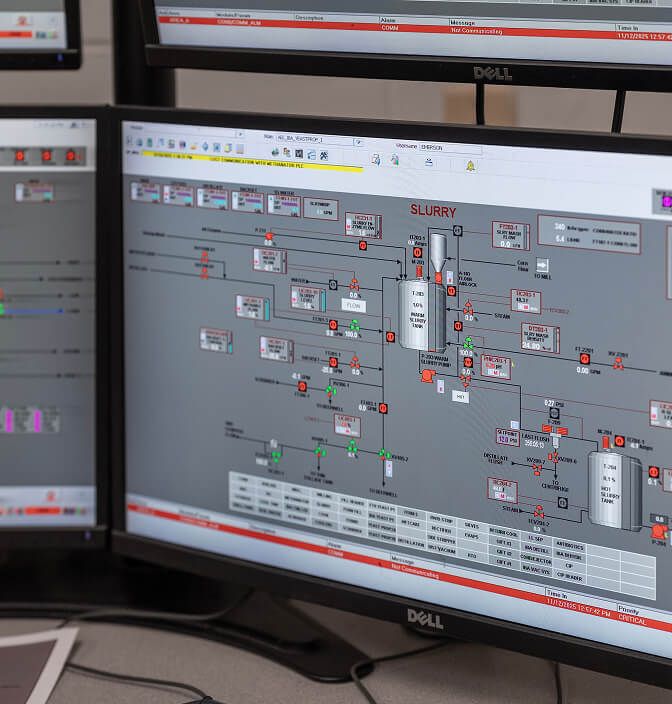Click the Message column header in alarm list
This screenshot has width=672, height=704.
point(402,561)
